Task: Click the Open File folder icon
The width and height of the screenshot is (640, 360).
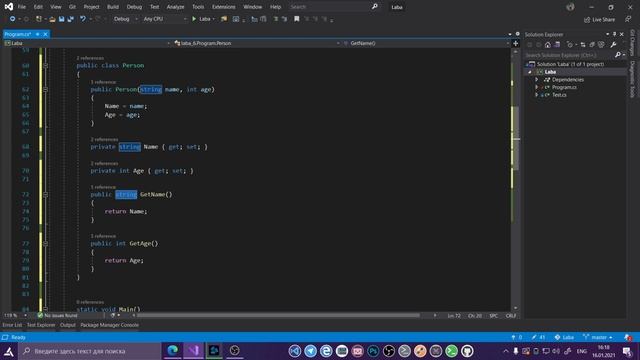Action: pos(52,19)
